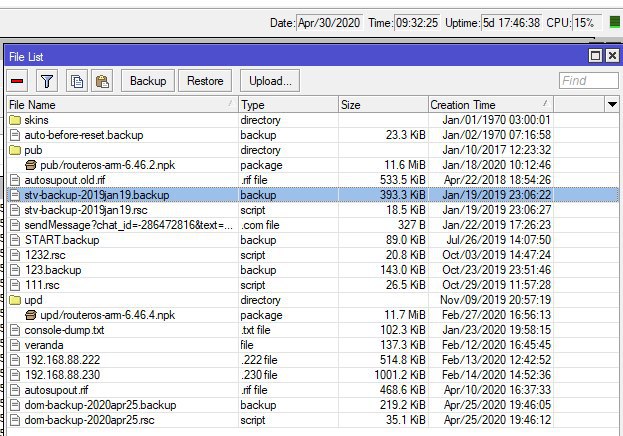The image size is (623, 436).
Task: Click file icon of console-dump.txt
Action: coord(15,330)
